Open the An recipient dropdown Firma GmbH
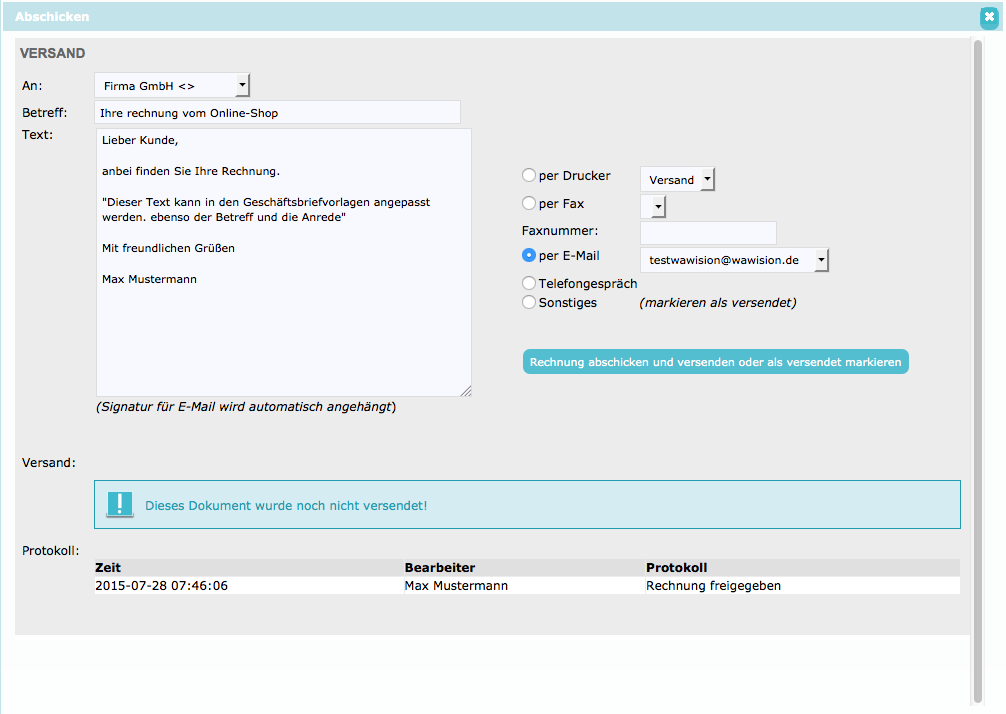The height and width of the screenshot is (714, 1006). click(x=172, y=85)
